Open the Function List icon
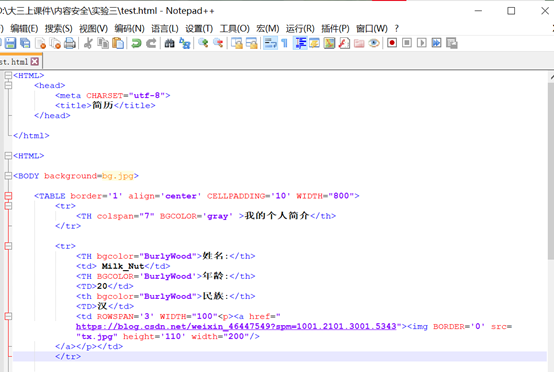554x372 pixels. 344,43
